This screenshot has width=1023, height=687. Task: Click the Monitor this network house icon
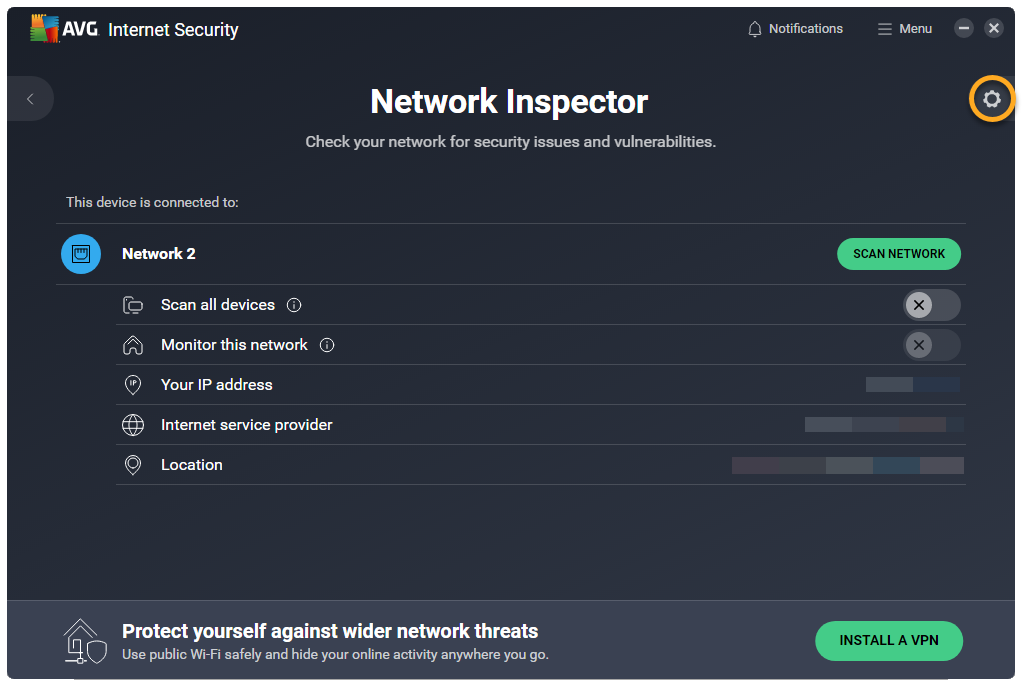tap(133, 345)
